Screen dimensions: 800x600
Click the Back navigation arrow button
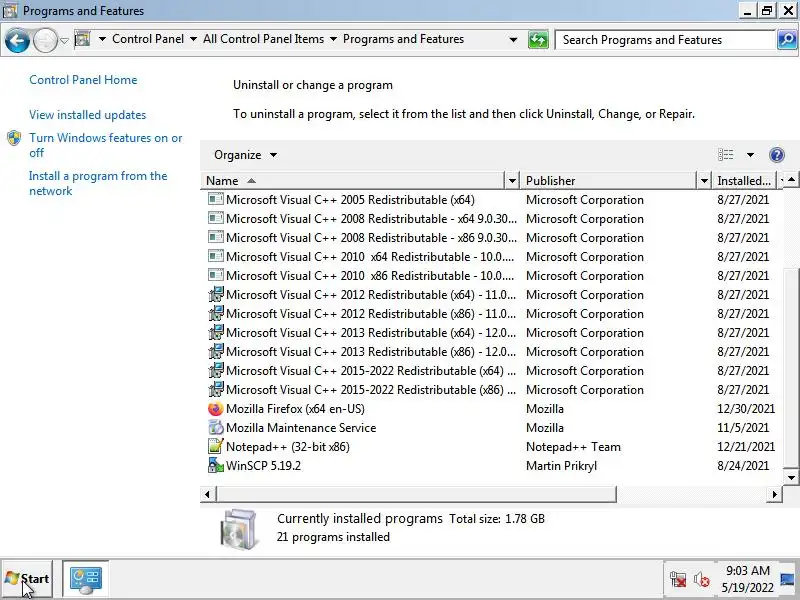click(17, 40)
